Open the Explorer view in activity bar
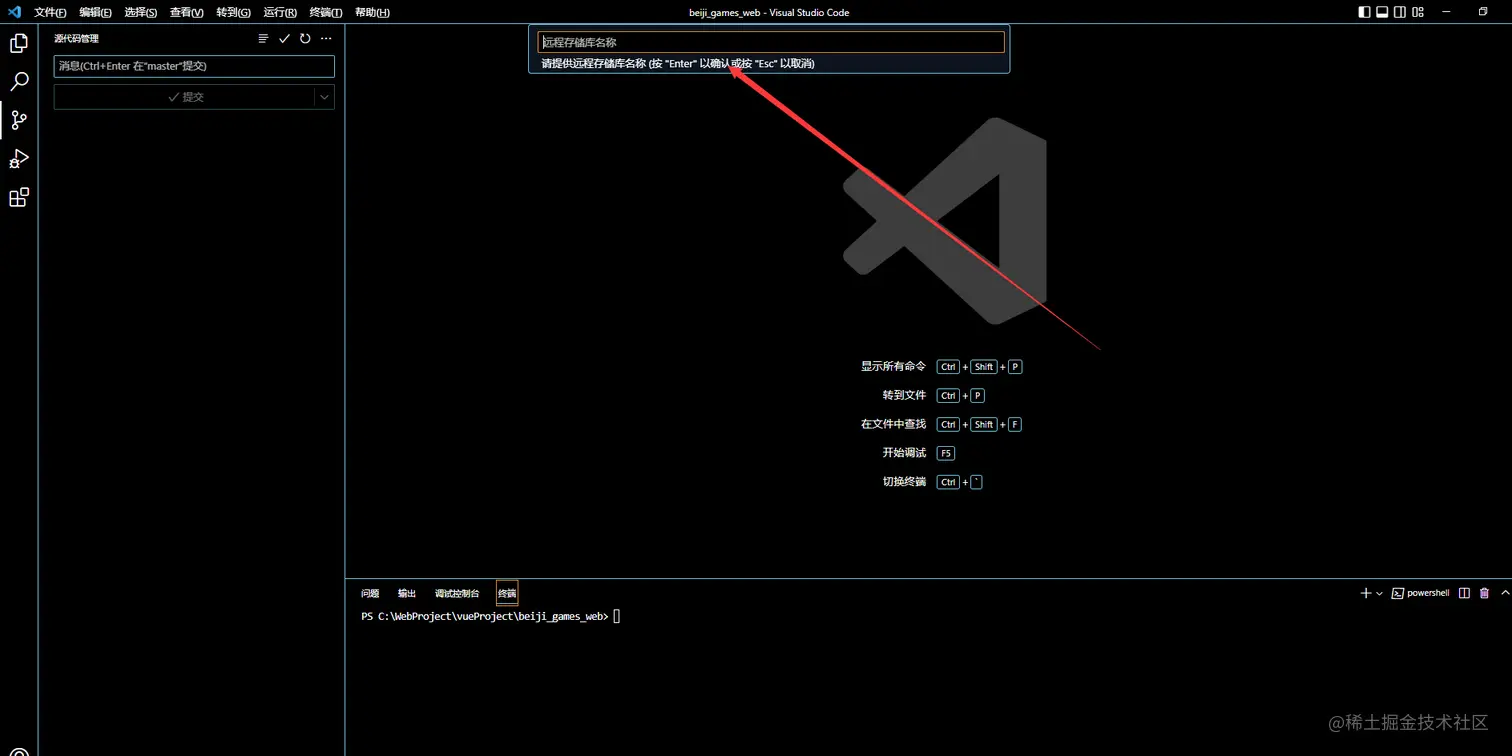 click(x=19, y=43)
